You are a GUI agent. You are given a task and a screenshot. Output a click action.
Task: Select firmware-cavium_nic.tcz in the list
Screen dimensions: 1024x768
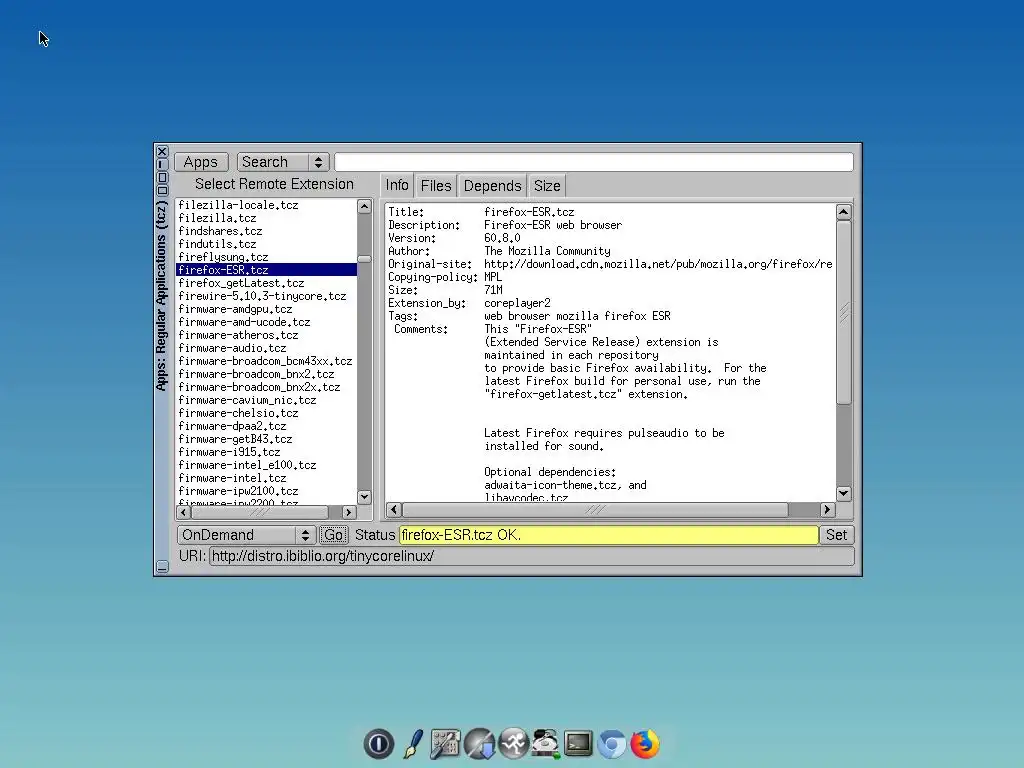click(x=266, y=400)
